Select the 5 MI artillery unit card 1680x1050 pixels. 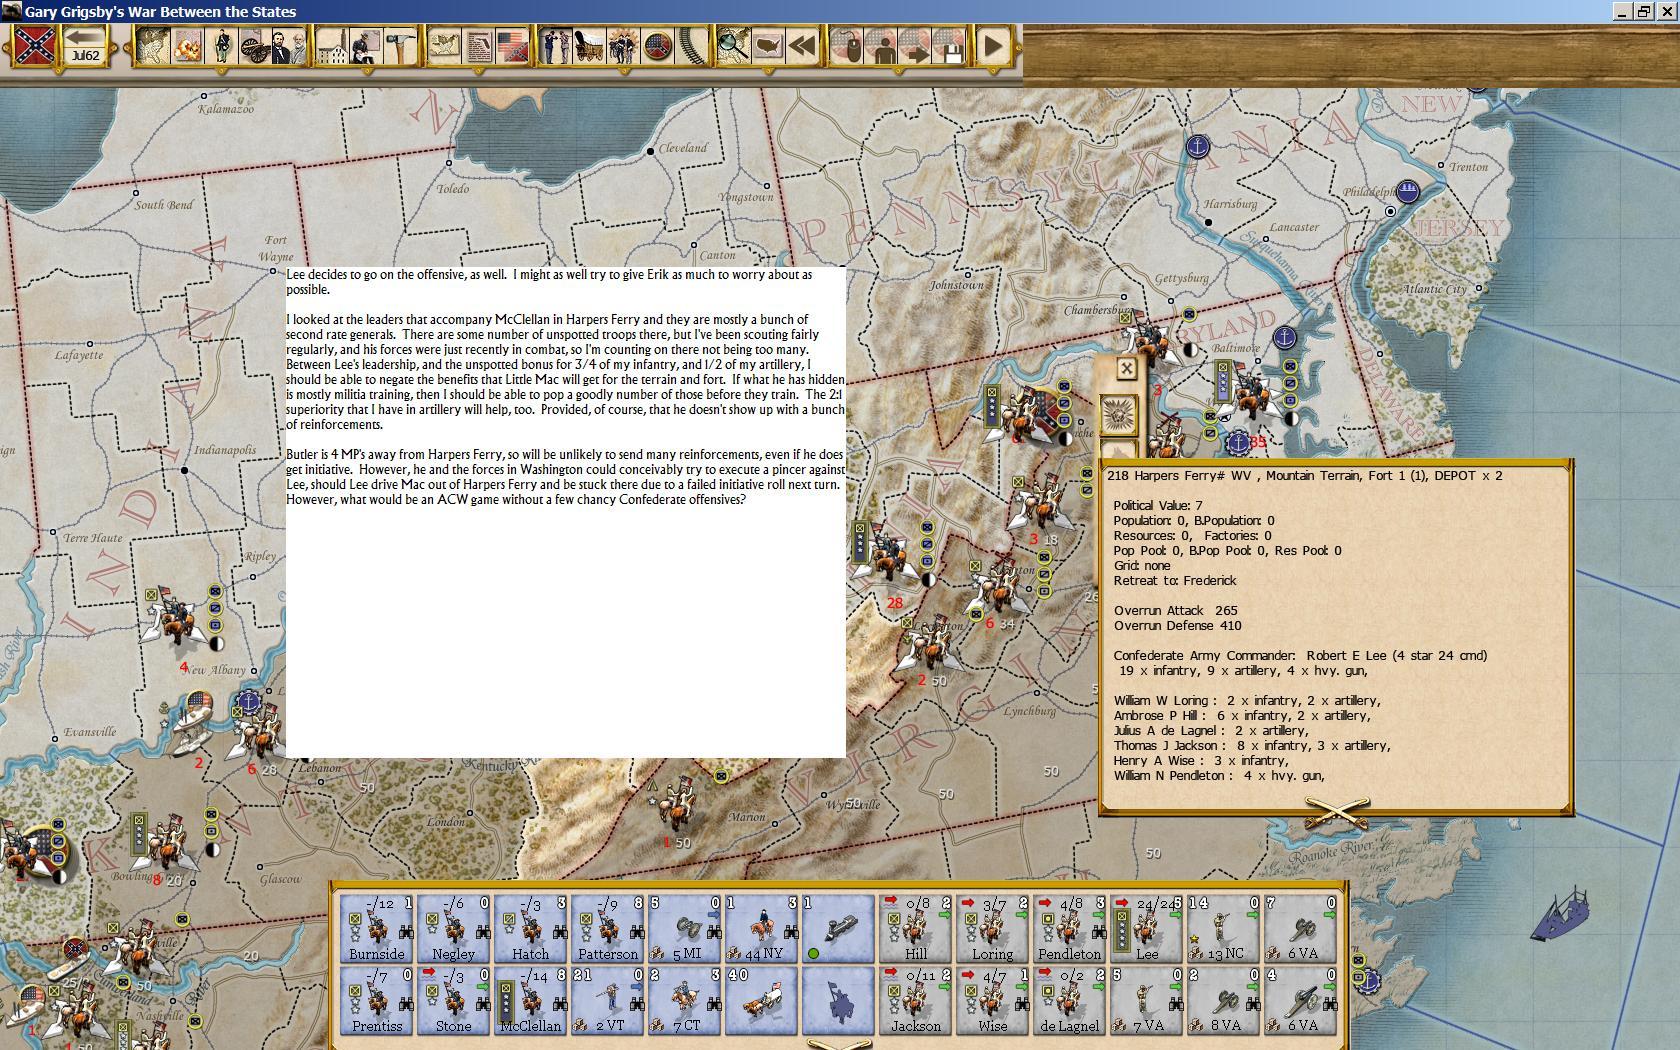[x=685, y=929]
